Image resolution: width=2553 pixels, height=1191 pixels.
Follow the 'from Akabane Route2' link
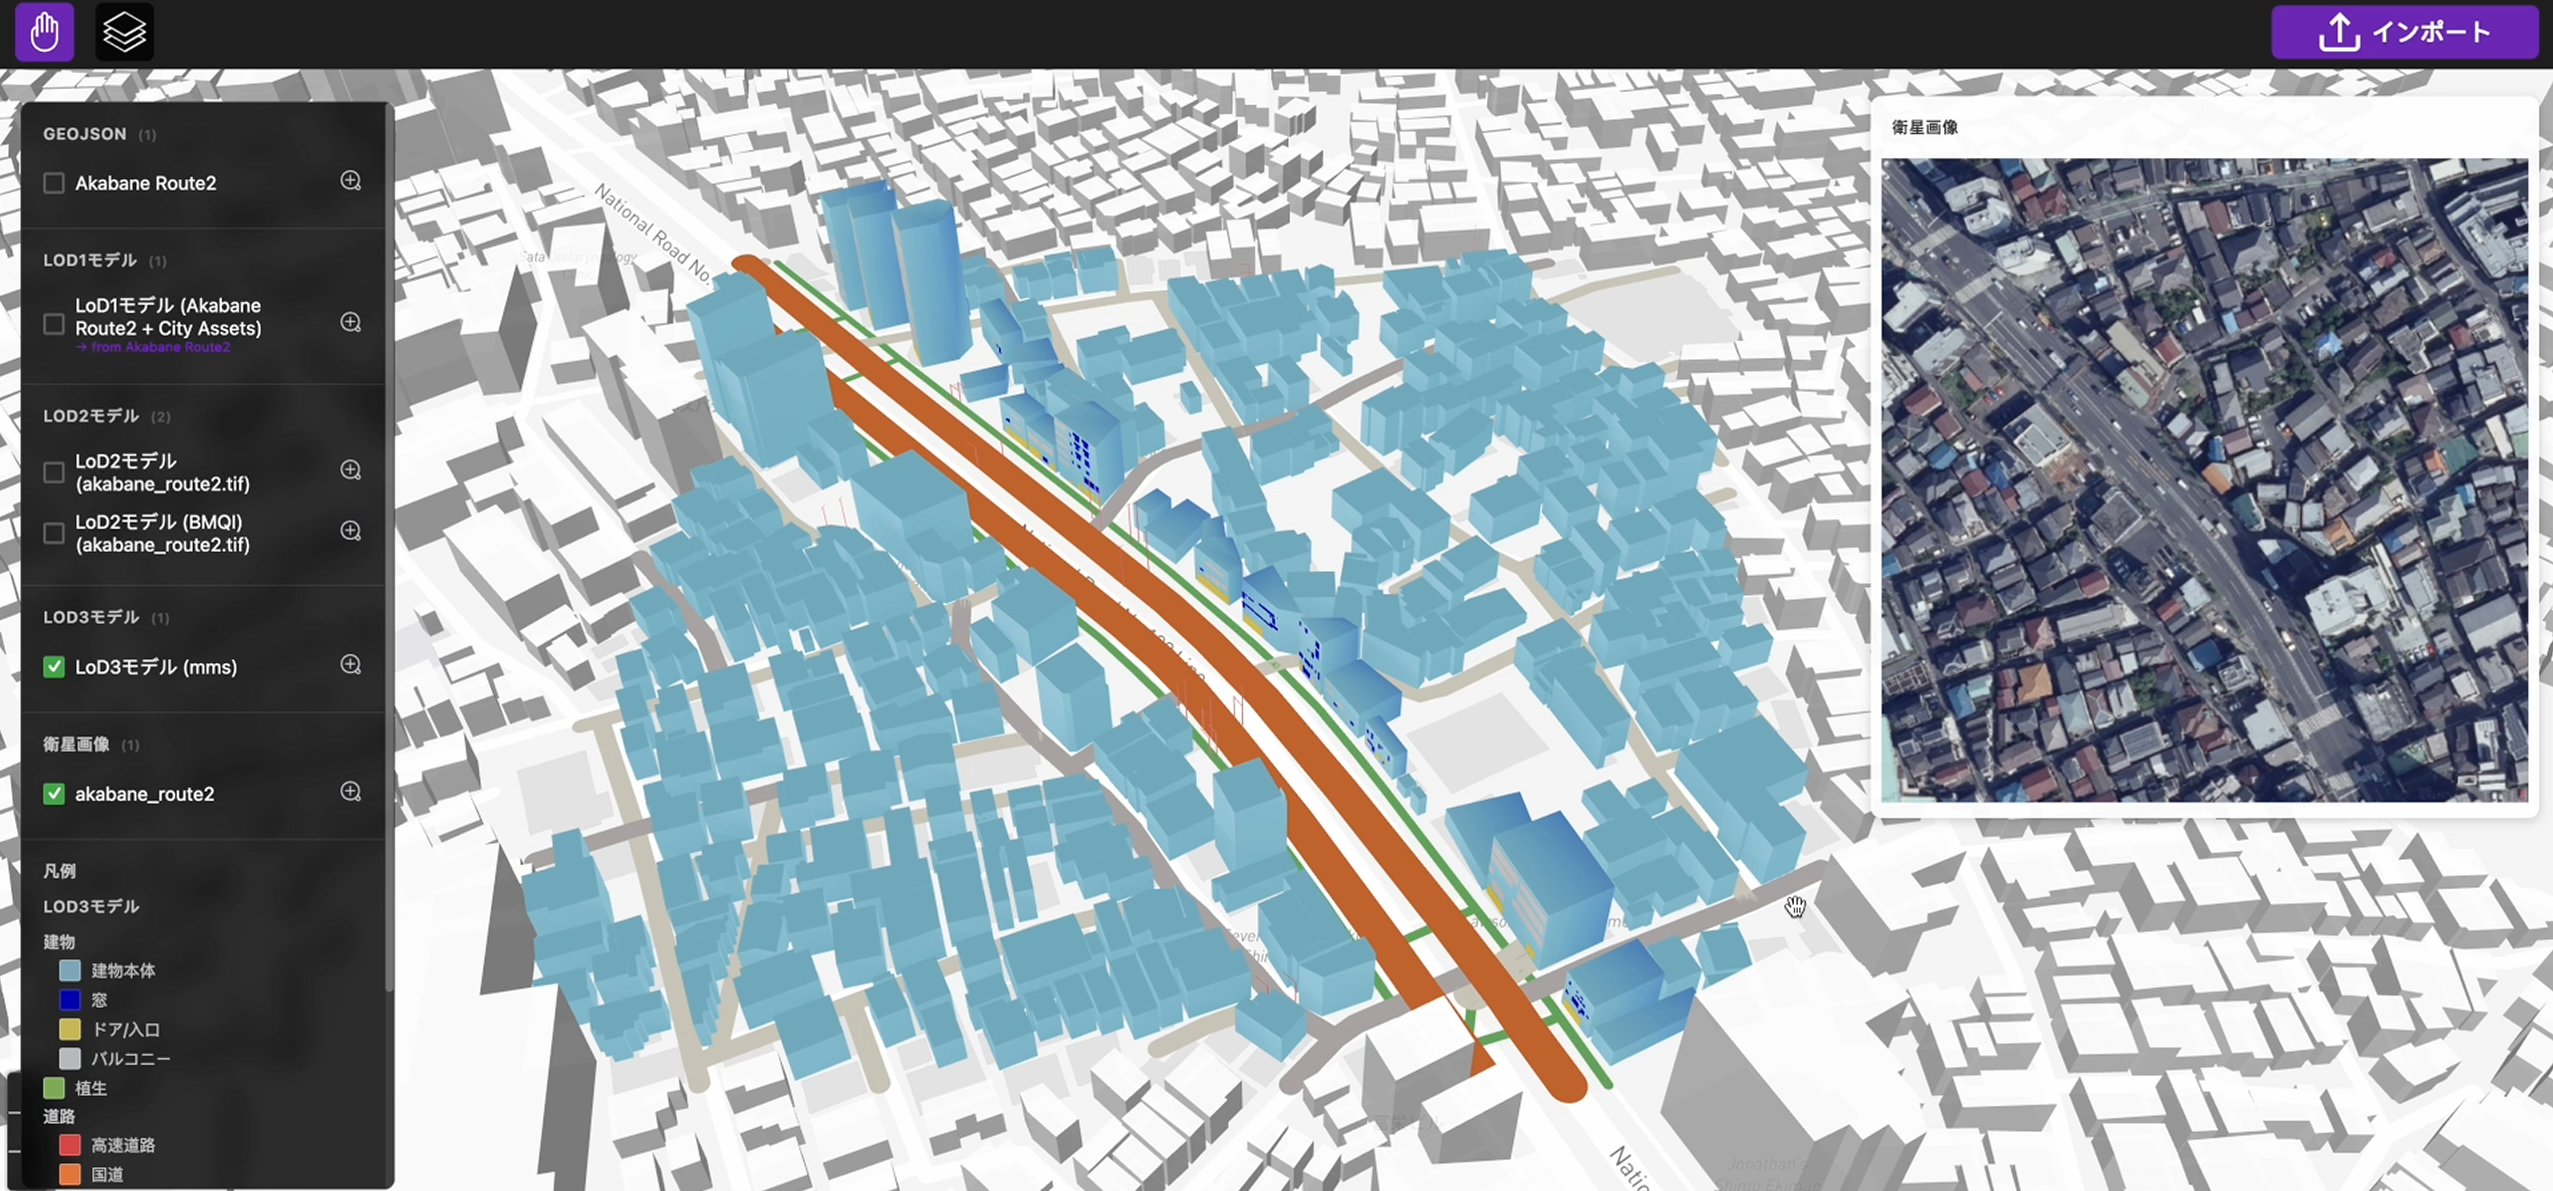pos(153,347)
